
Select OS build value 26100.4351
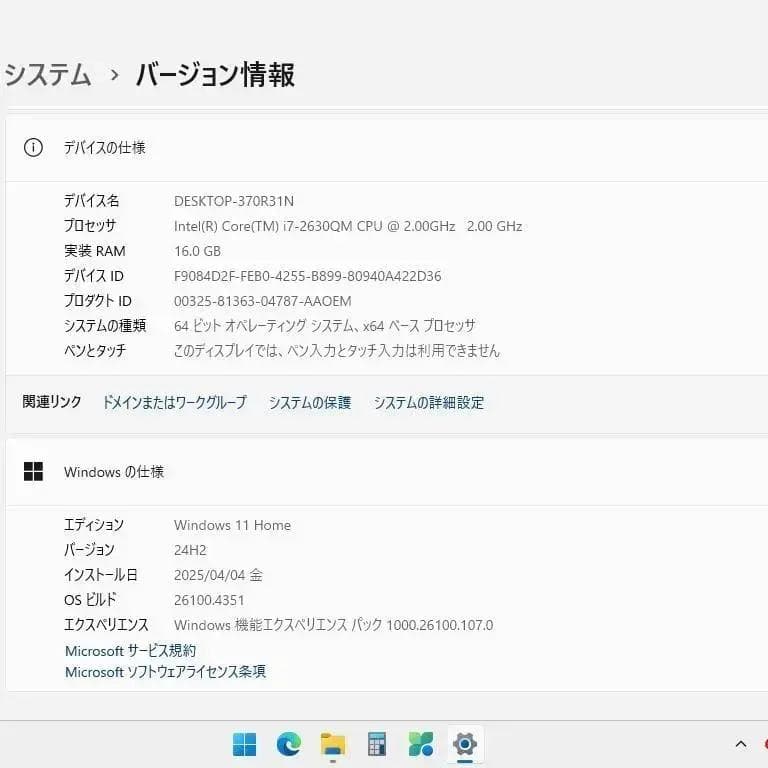pyautogui.click(x=209, y=600)
